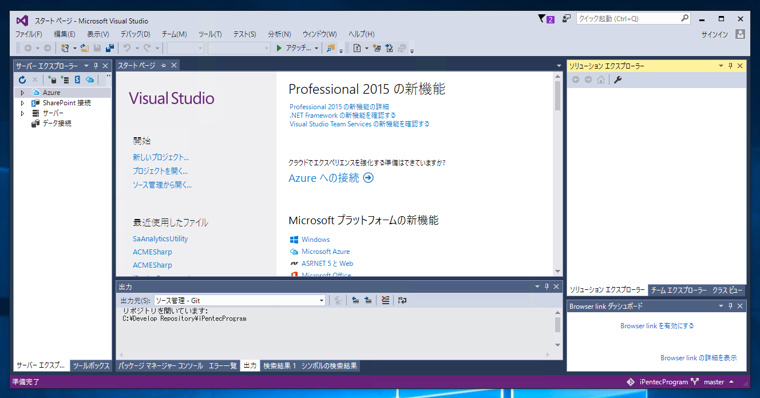Pin the Server Explorer panel
The height and width of the screenshot is (398, 760).
96,66
